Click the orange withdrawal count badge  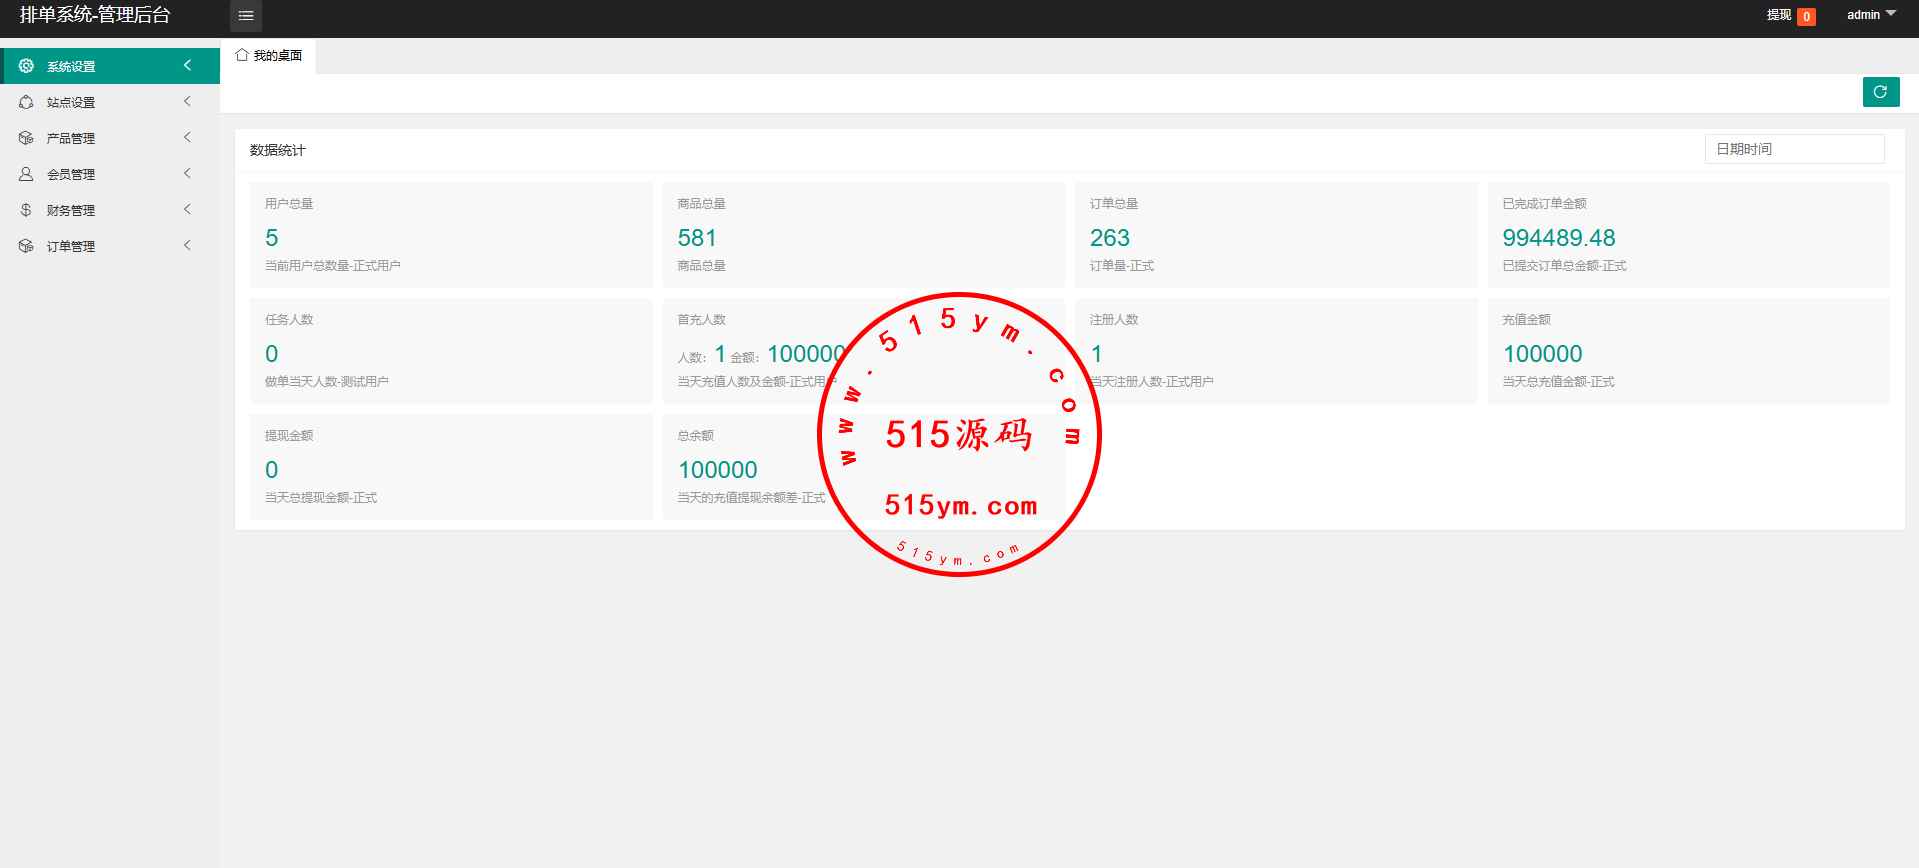[1806, 16]
